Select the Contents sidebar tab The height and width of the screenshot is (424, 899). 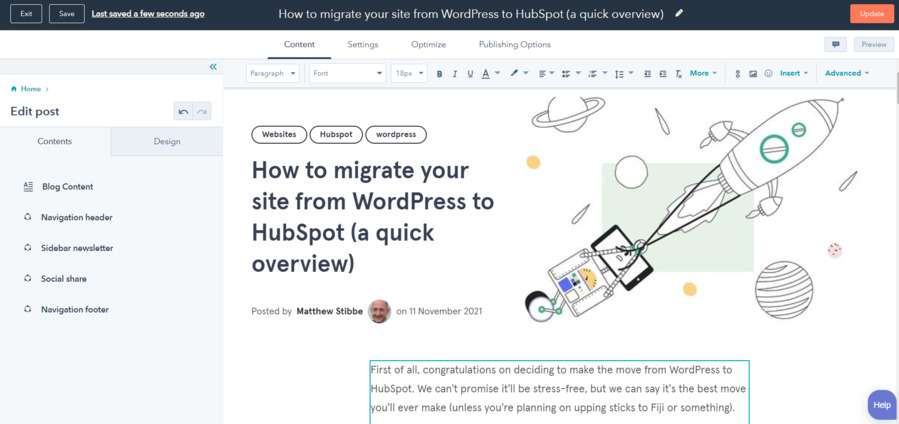coord(54,142)
